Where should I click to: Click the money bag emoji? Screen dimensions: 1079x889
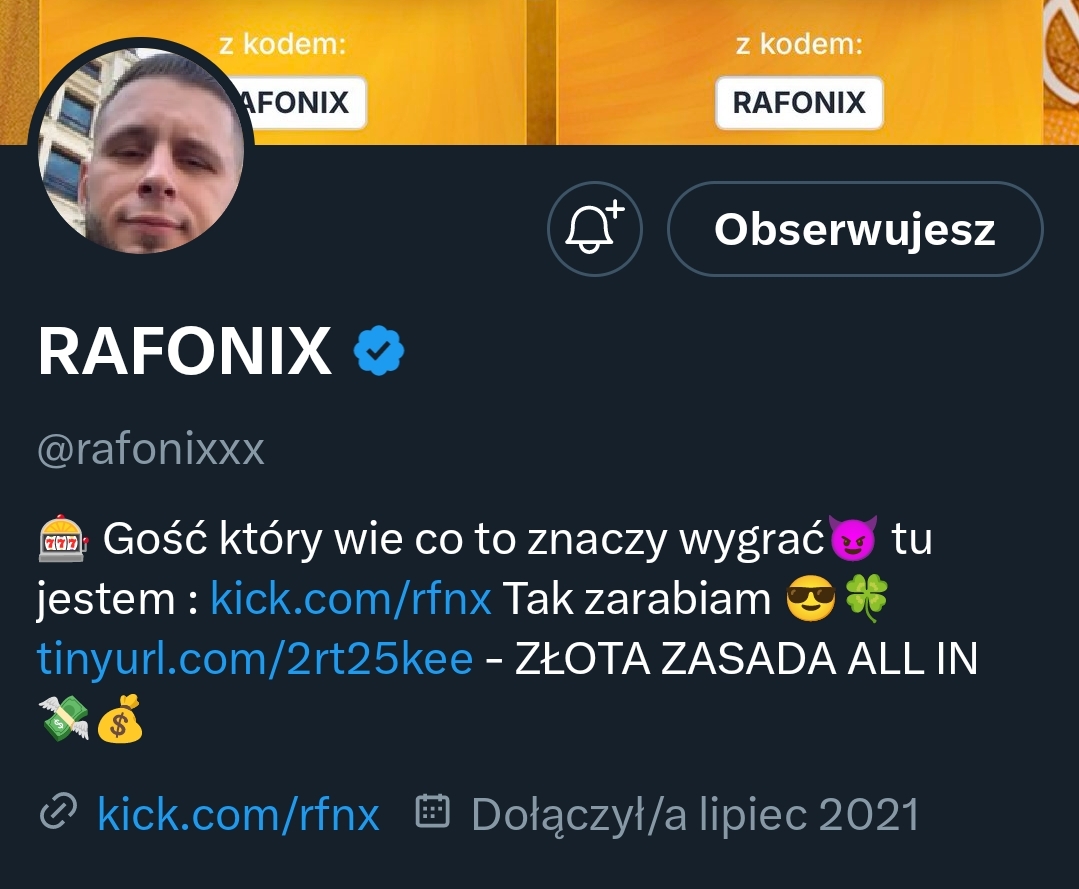pyautogui.click(x=120, y=718)
